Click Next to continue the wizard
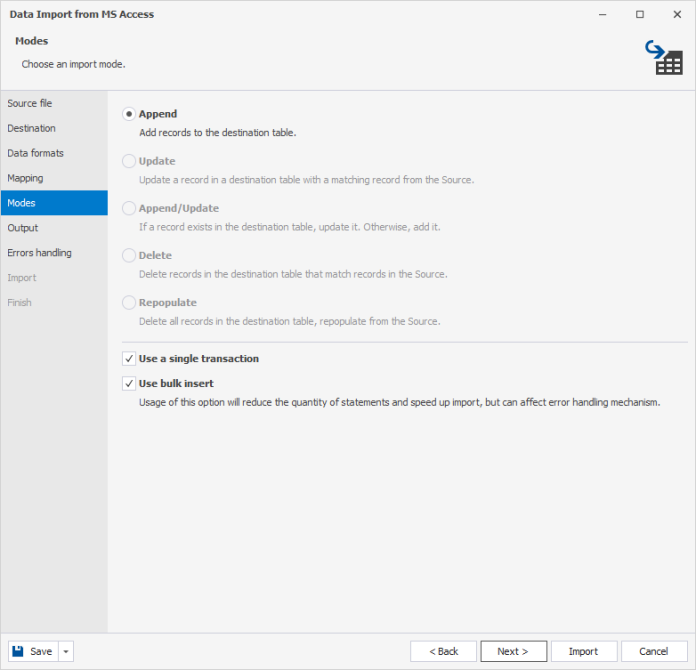This screenshot has height=670, width=696. tap(513, 651)
